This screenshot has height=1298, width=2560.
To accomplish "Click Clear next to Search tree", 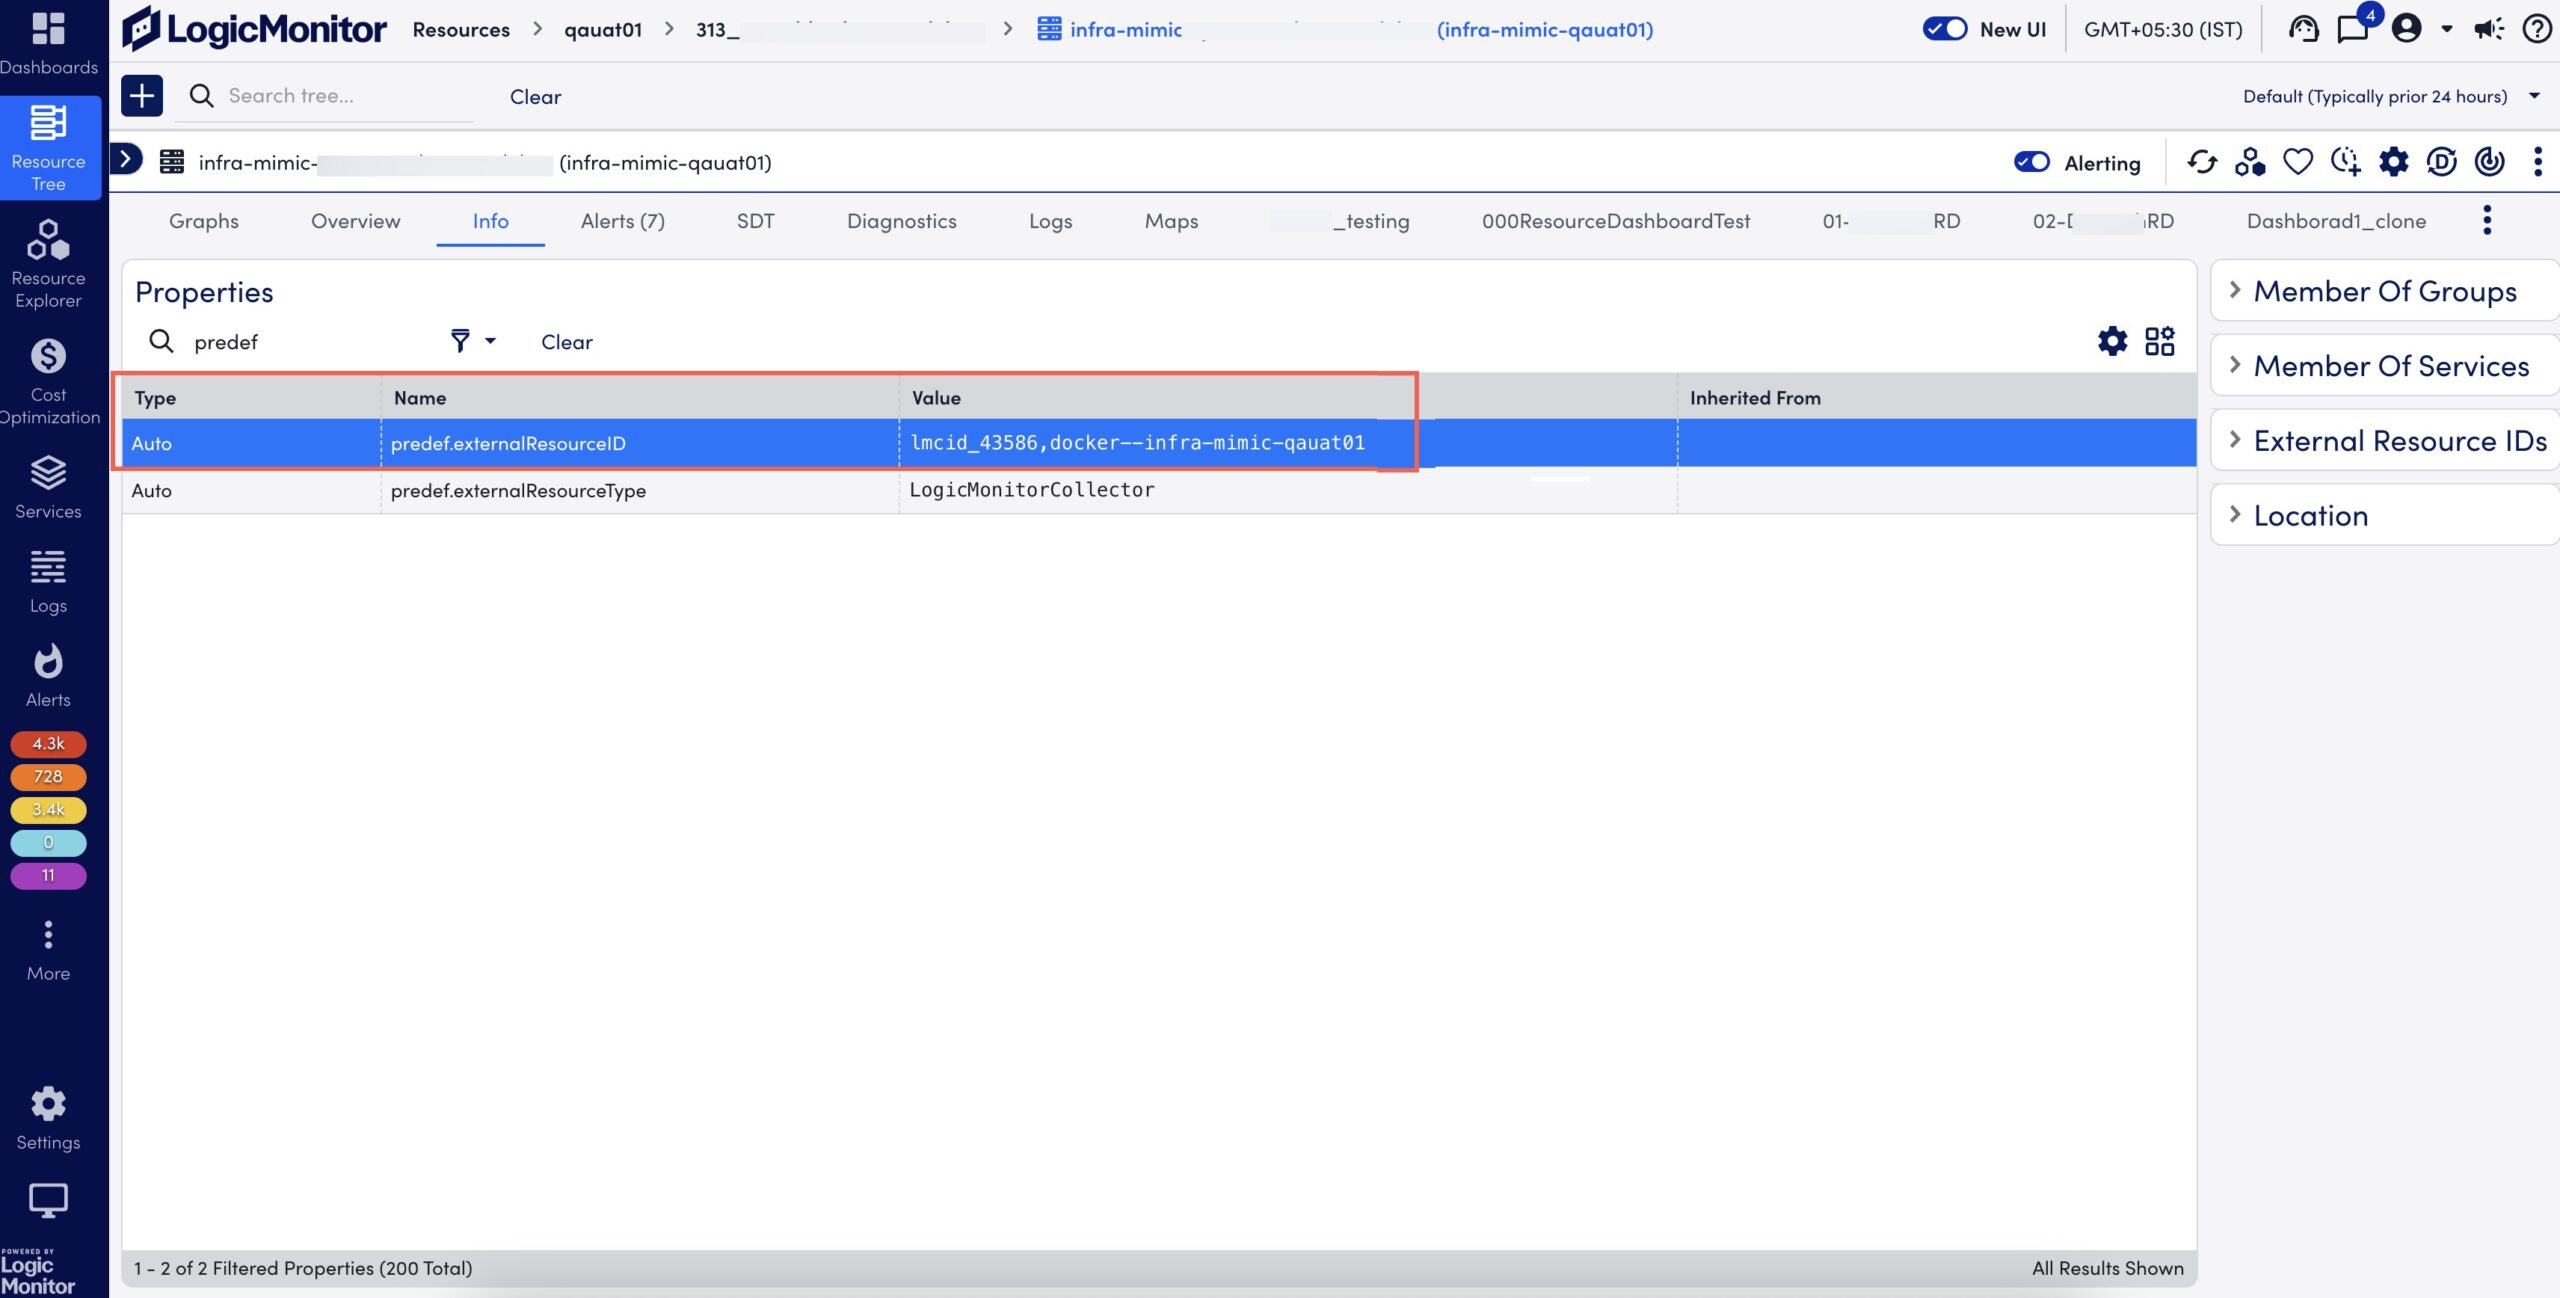I will [536, 96].
